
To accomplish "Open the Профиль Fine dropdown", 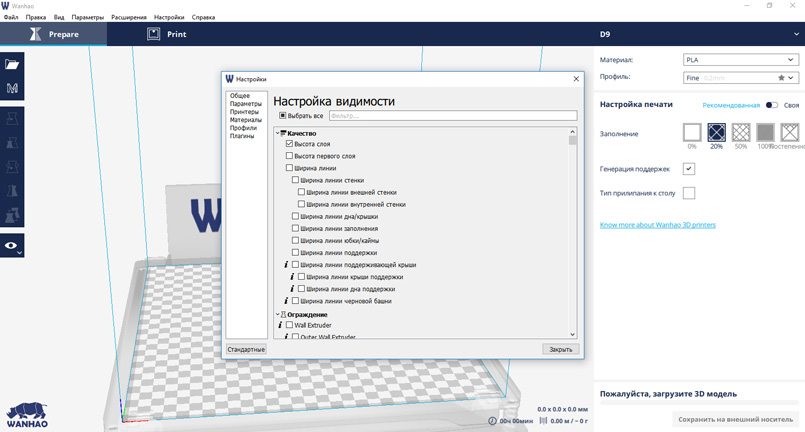I will click(x=741, y=78).
